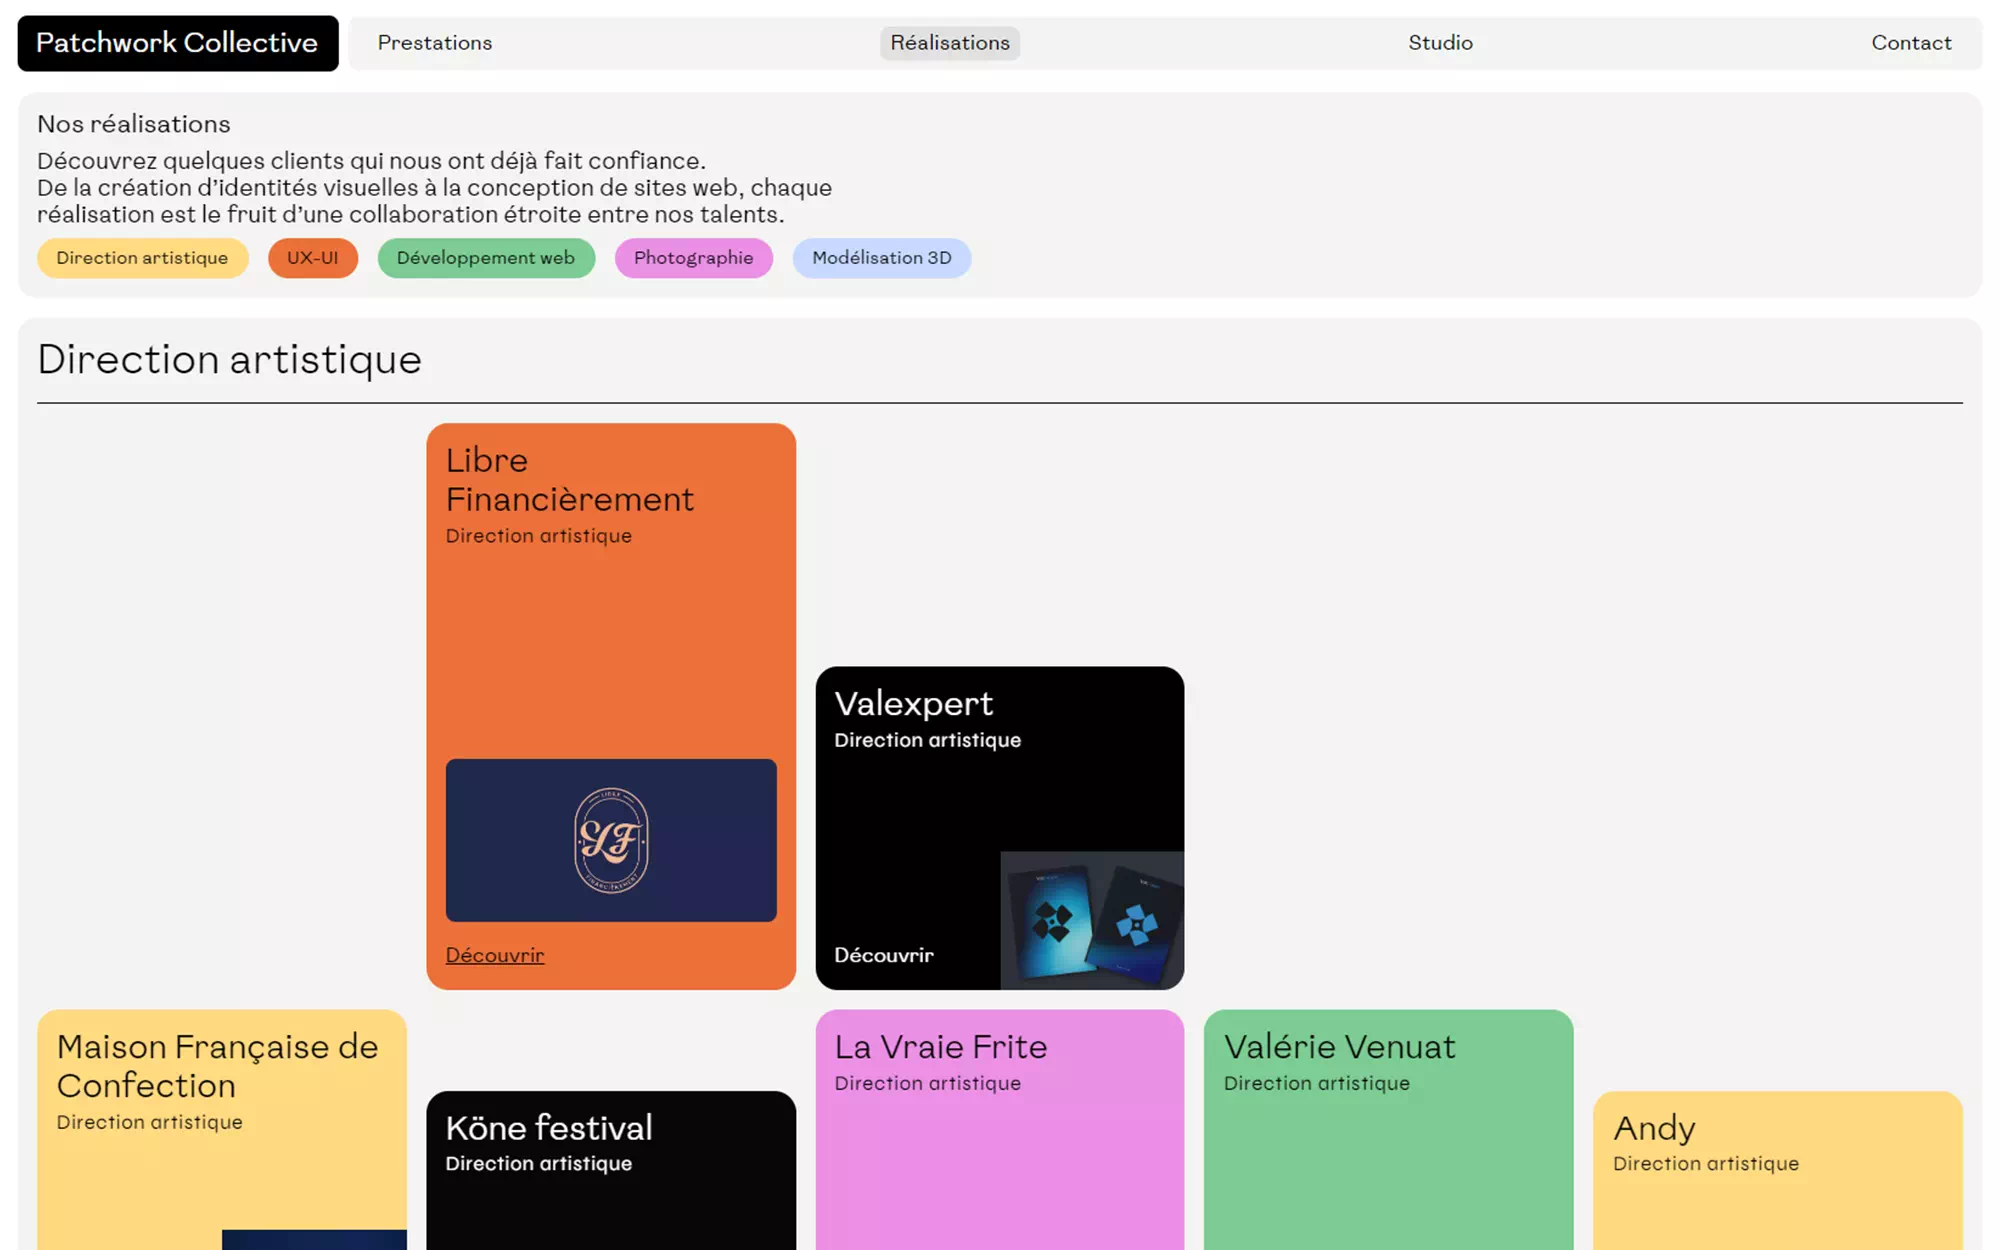Select the Réalisations navigation tab
The width and height of the screenshot is (2000, 1250).
(x=949, y=43)
